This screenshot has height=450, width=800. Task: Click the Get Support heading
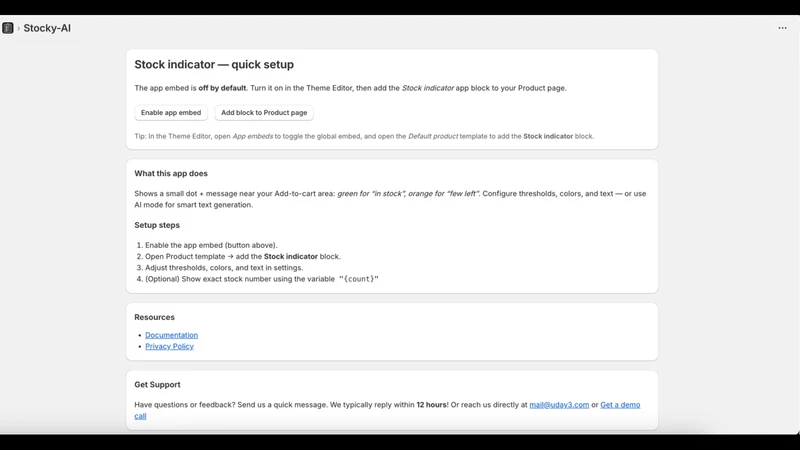[x=157, y=385]
